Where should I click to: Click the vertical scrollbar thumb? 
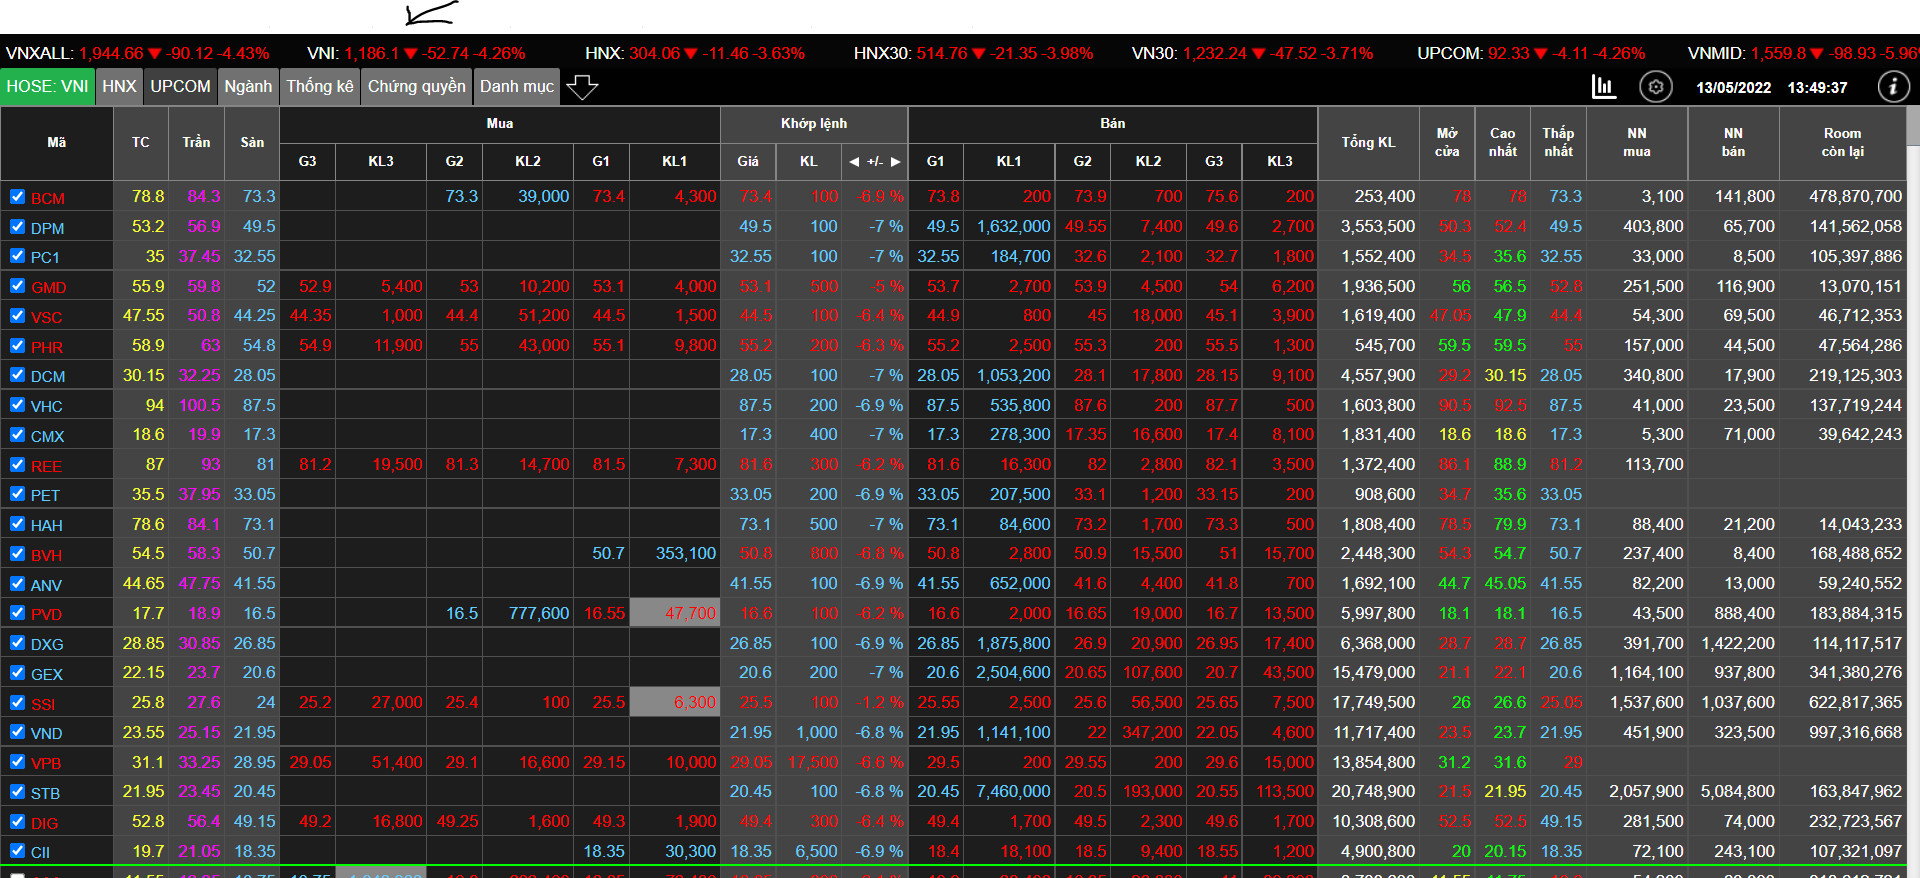pyautogui.click(x=1913, y=128)
